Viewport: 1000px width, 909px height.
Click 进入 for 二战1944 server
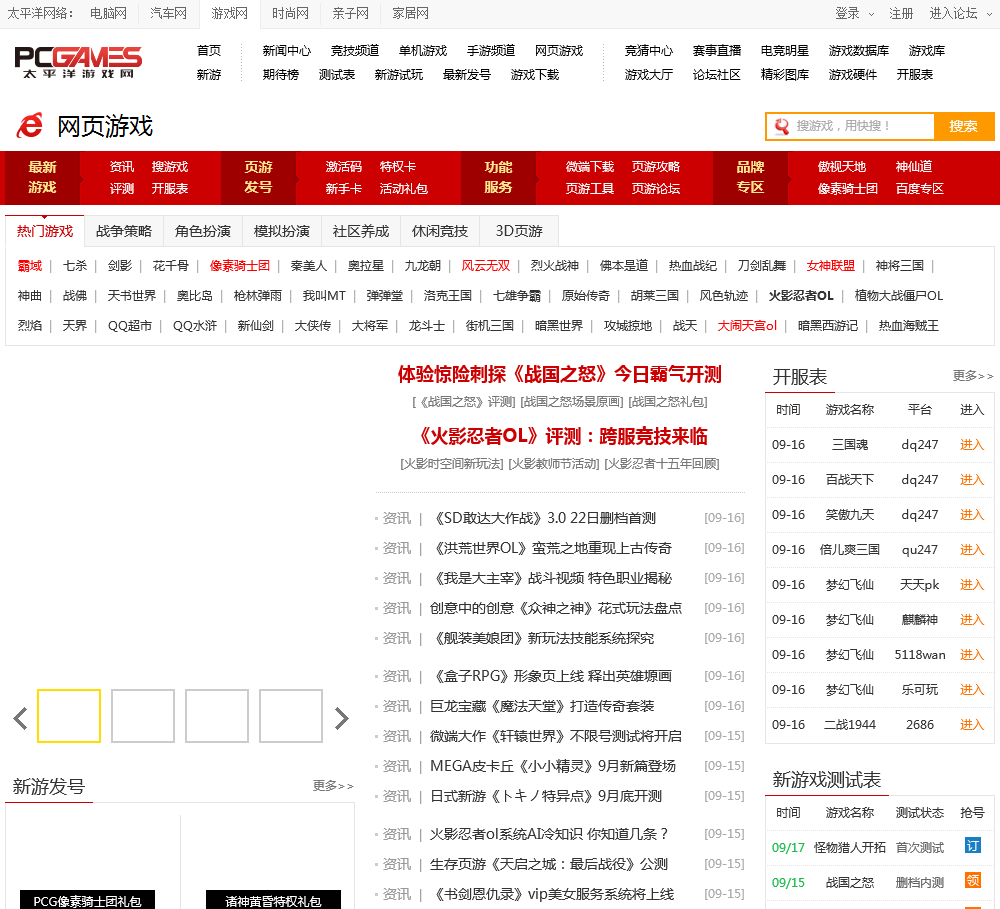[x=972, y=725]
